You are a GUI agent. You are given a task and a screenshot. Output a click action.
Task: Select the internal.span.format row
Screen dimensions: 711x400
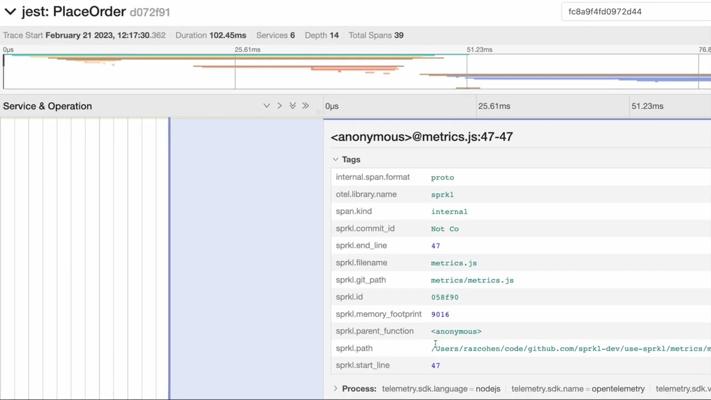tap(521, 177)
